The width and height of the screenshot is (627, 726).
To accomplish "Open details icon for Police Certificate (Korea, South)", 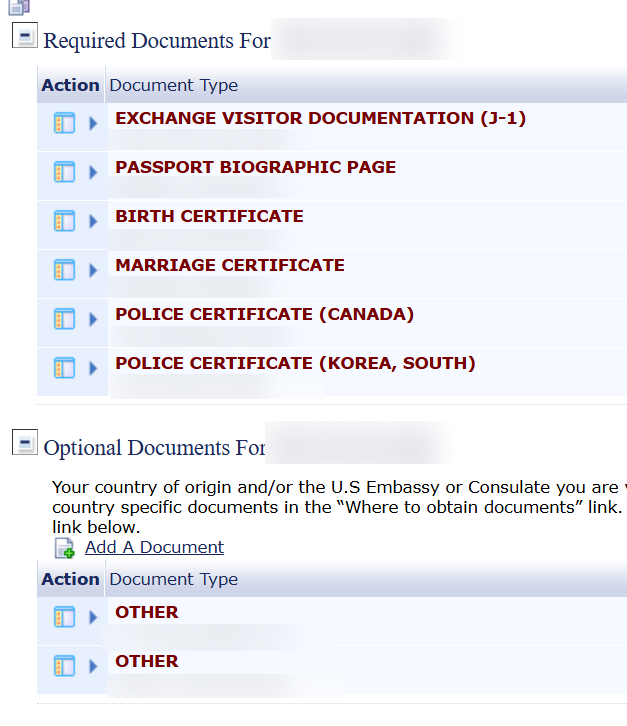I will pos(64,369).
